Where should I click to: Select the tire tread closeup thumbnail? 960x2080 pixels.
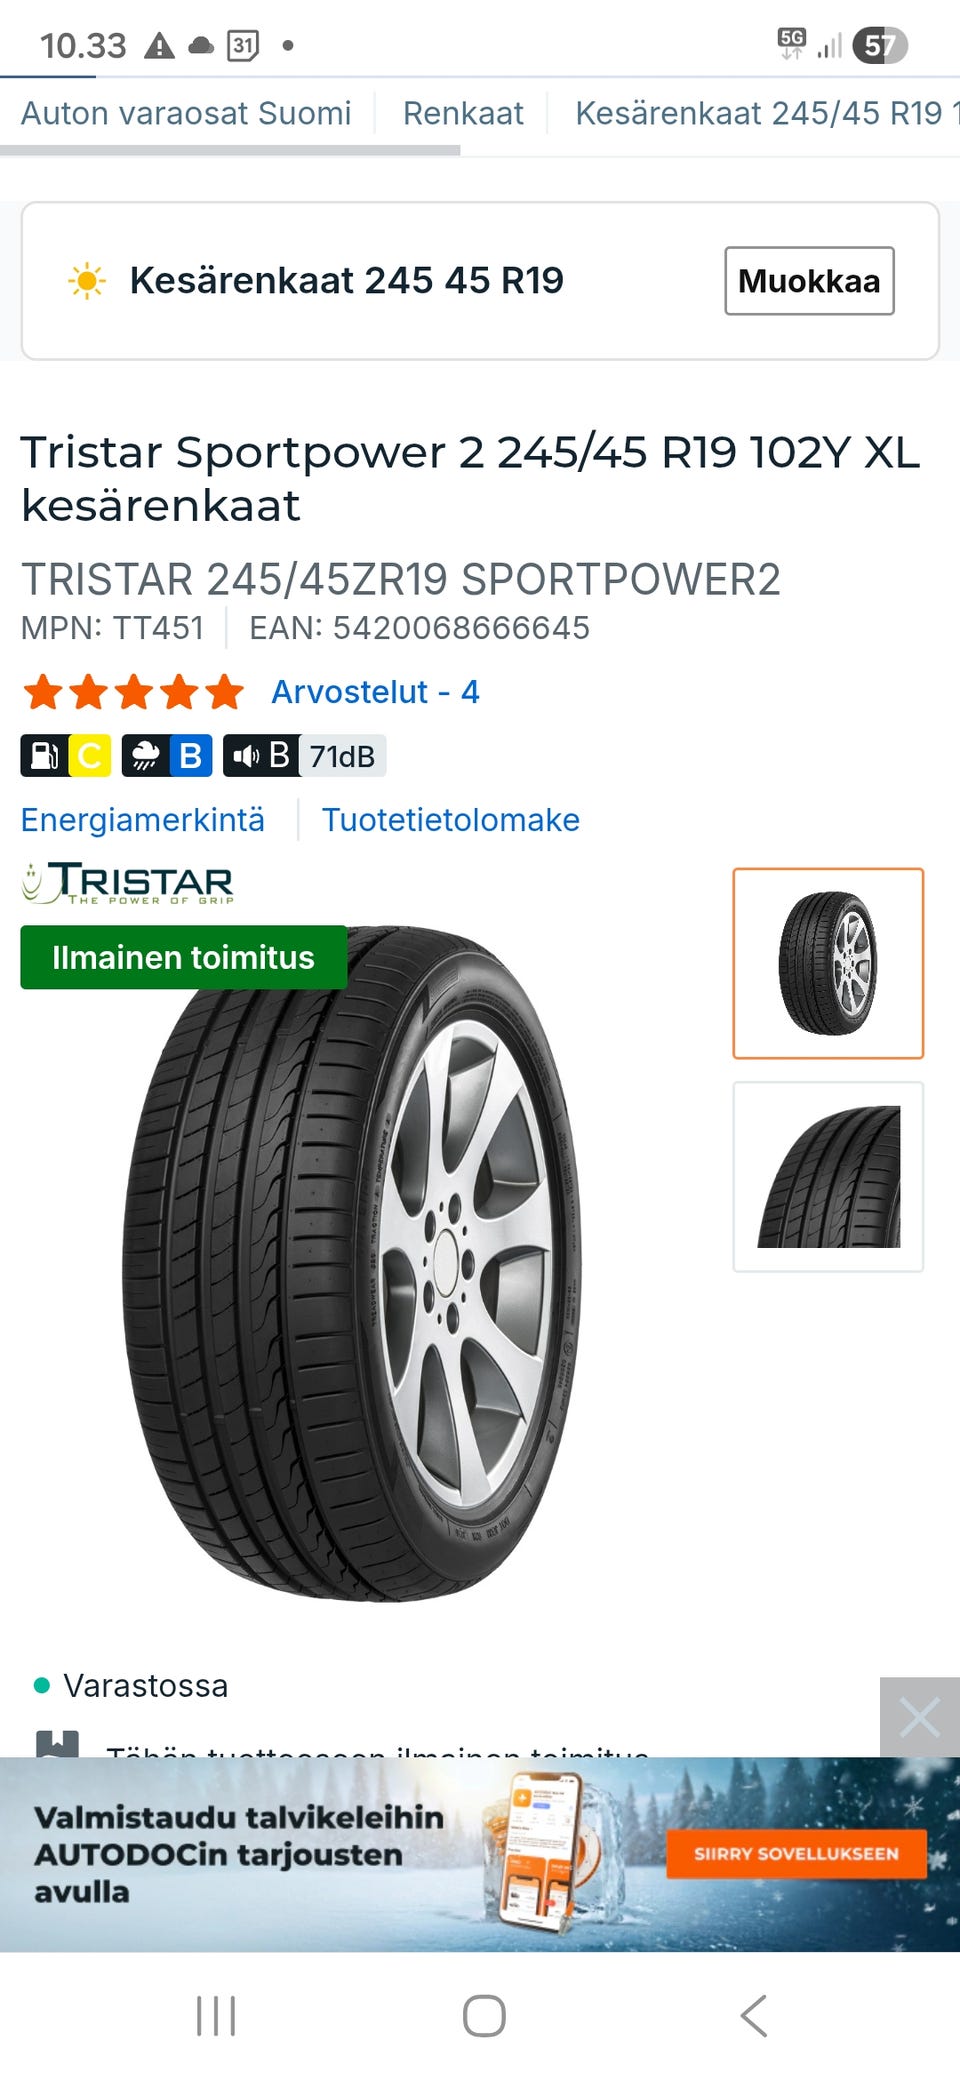coord(828,1177)
